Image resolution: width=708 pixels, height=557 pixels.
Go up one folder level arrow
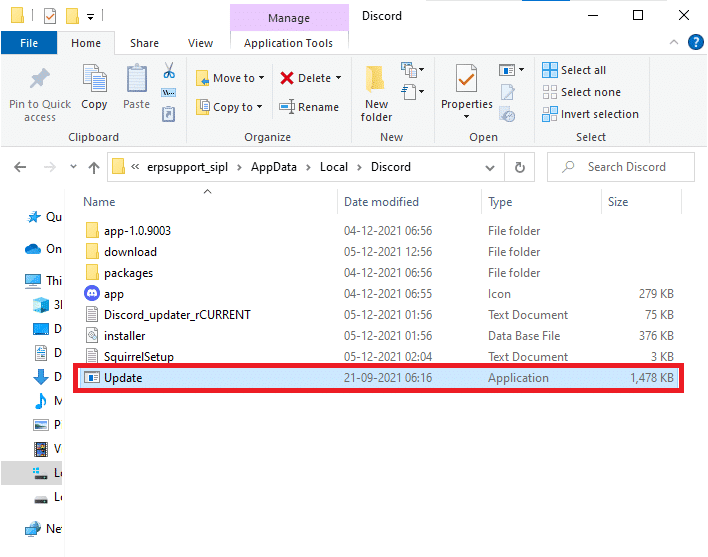click(94, 168)
